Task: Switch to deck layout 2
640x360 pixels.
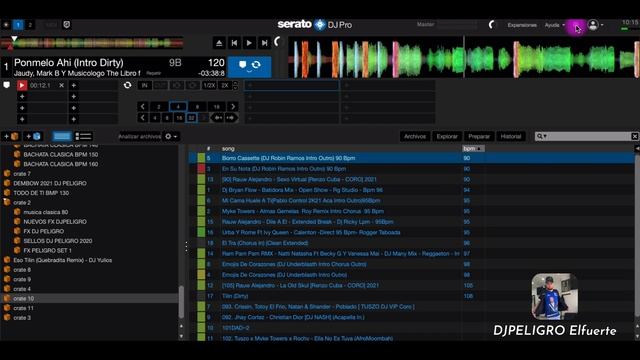Action: 30,25
